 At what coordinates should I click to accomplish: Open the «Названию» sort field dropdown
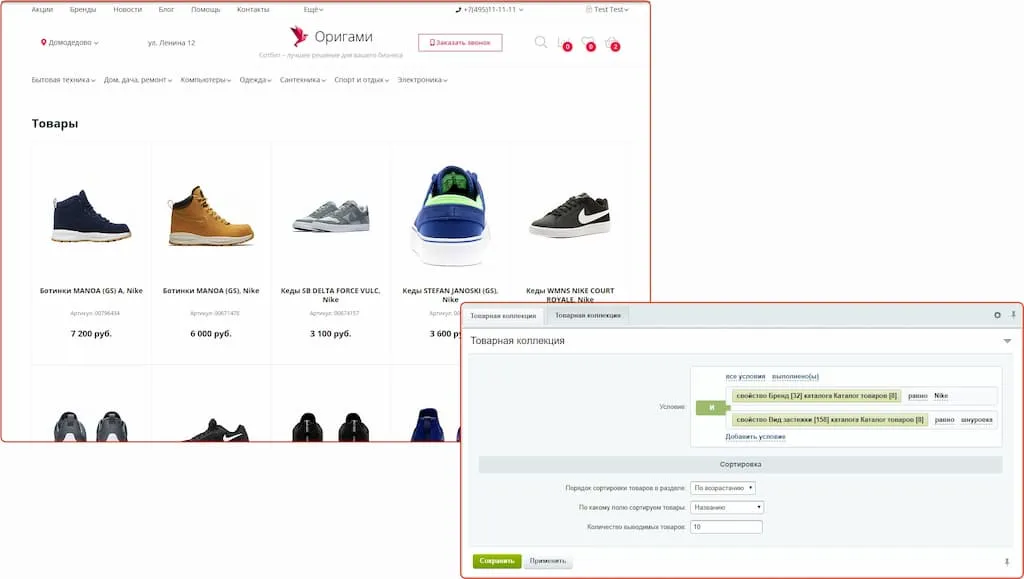[727, 507]
